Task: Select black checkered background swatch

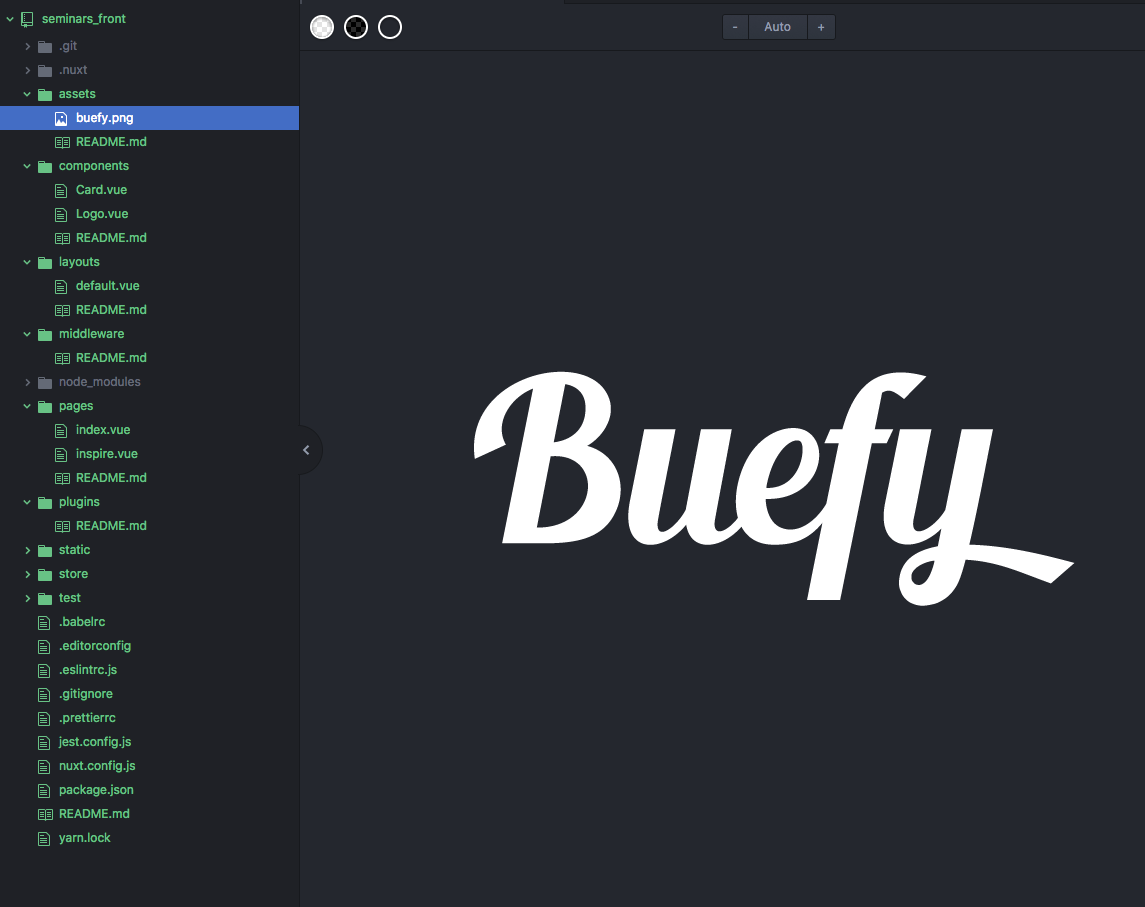Action: pyautogui.click(x=356, y=27)
